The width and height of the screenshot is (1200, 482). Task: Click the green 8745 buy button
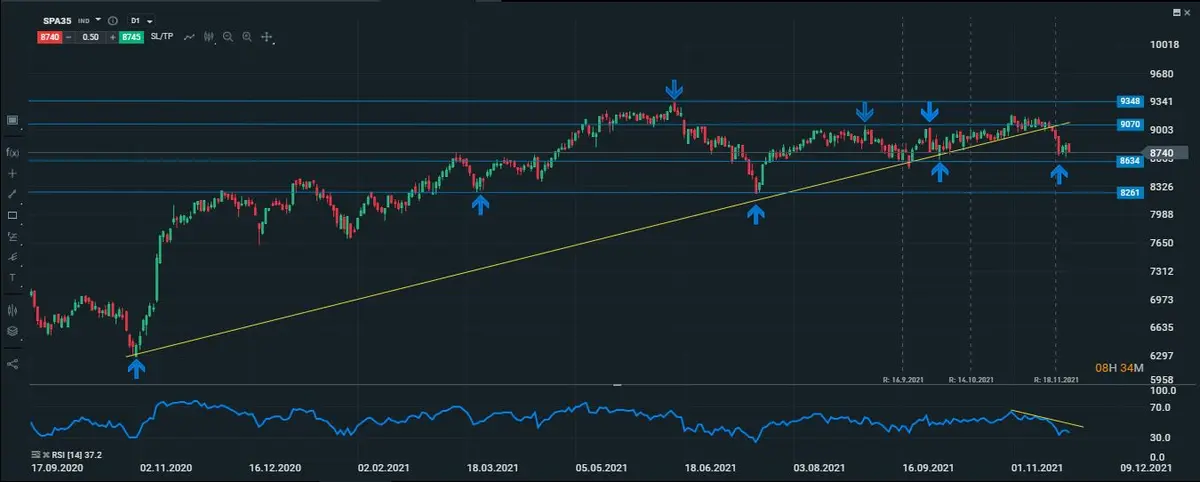[129, 37]
